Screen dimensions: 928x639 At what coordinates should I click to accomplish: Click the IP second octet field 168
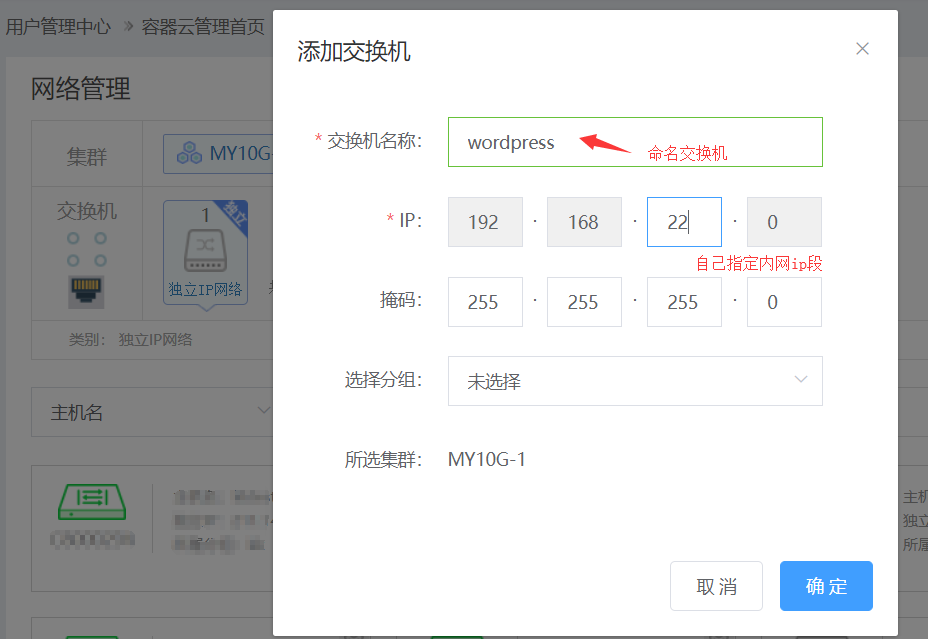[x=584, y=222]
